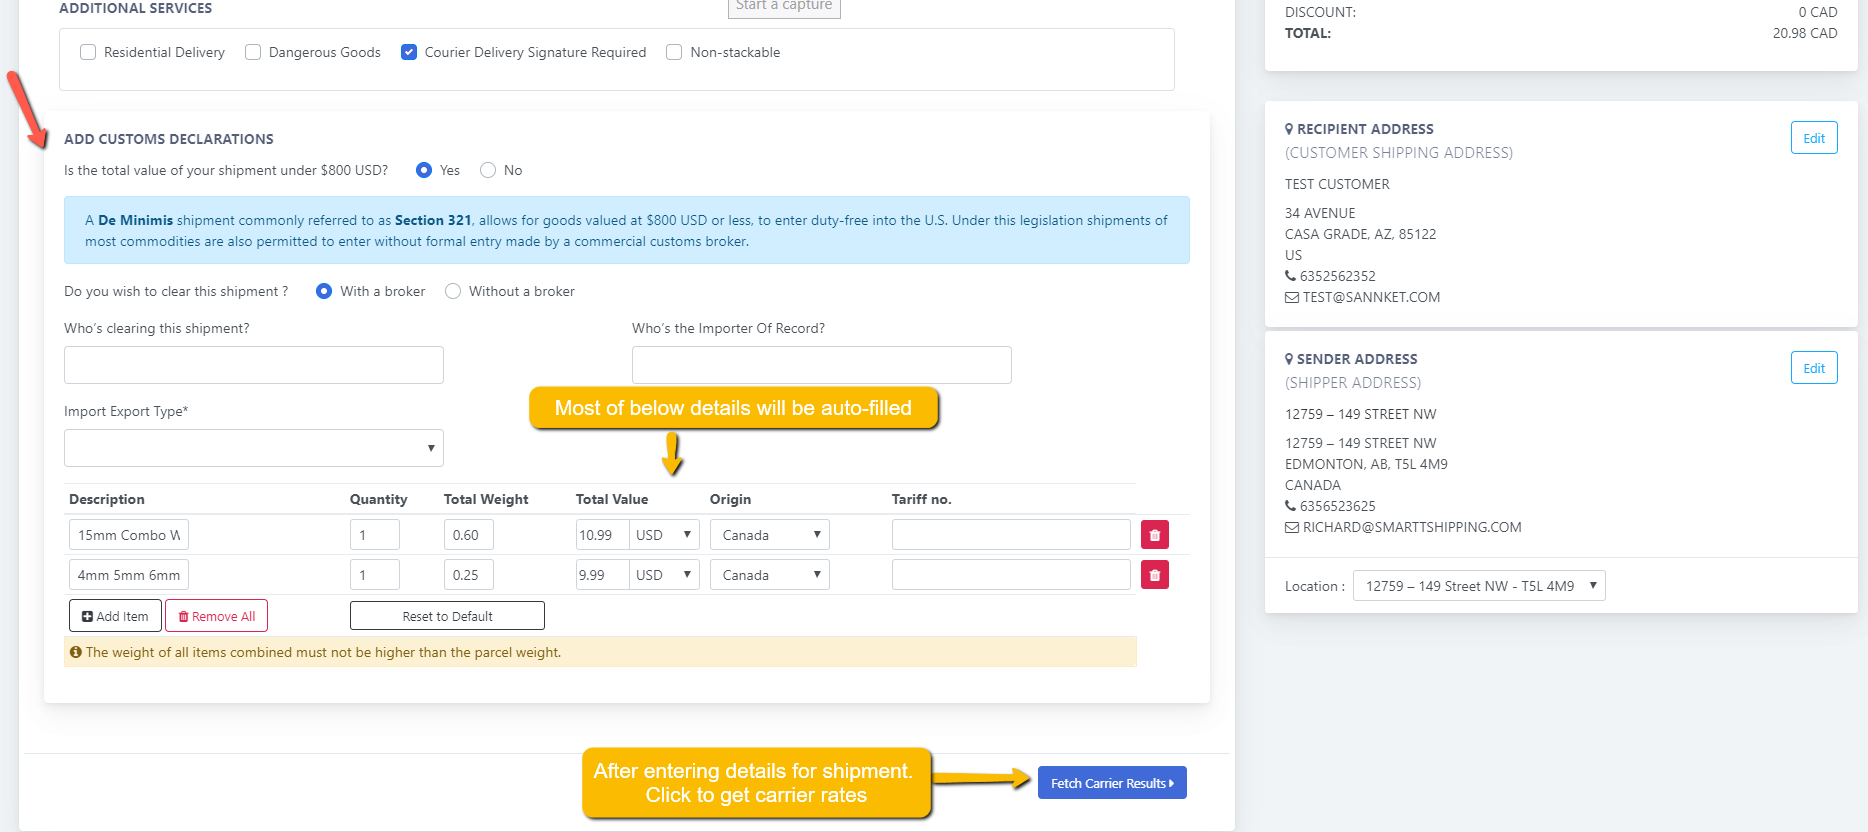Edit the sender address
Screen dimensions: 1868x832
click(x=1813, y=368)
